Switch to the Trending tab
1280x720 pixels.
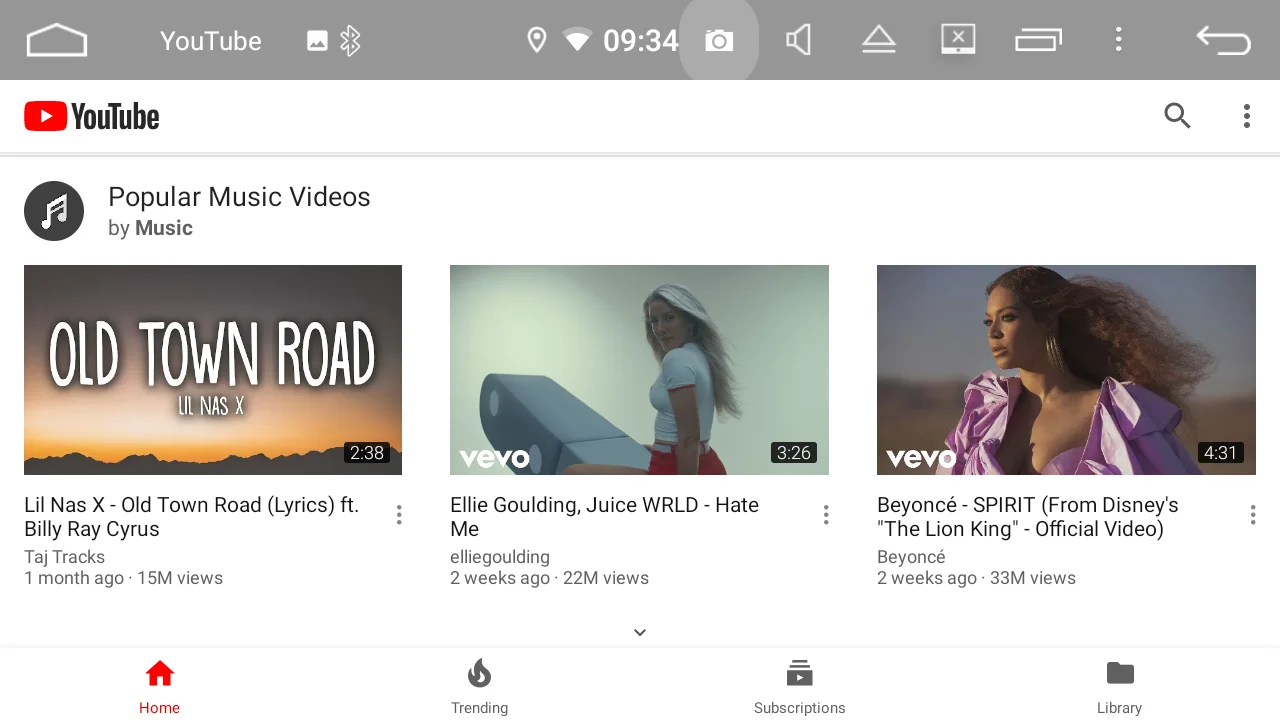coord(479,686)
